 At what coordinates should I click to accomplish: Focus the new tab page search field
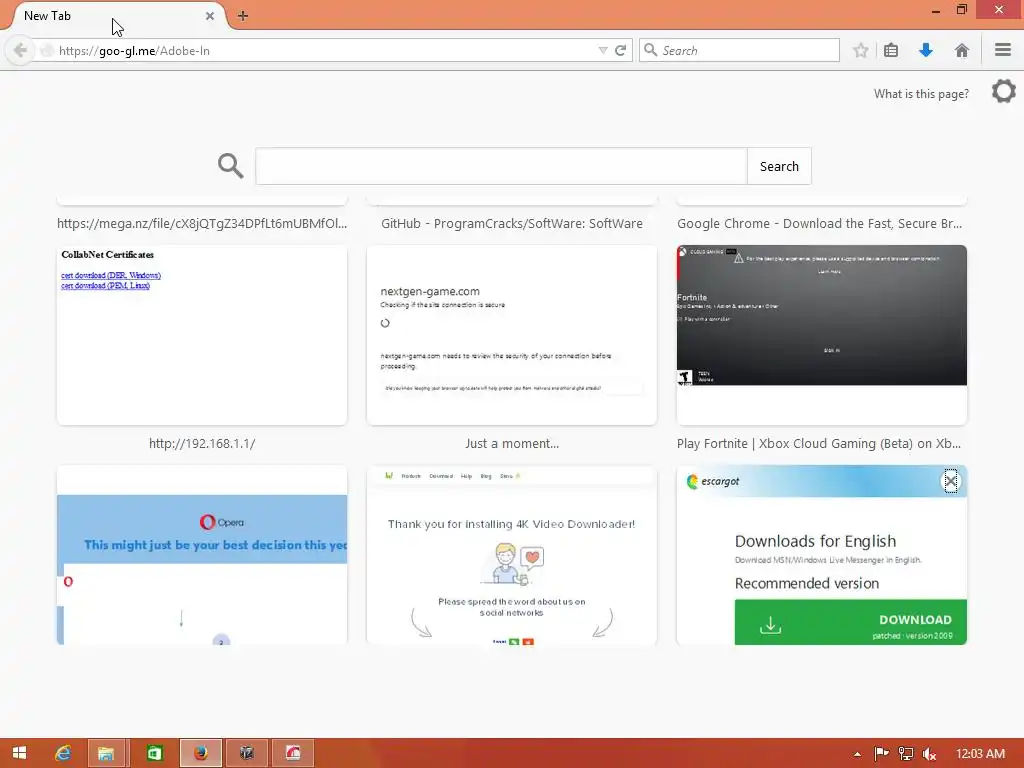tap(501, 167)
